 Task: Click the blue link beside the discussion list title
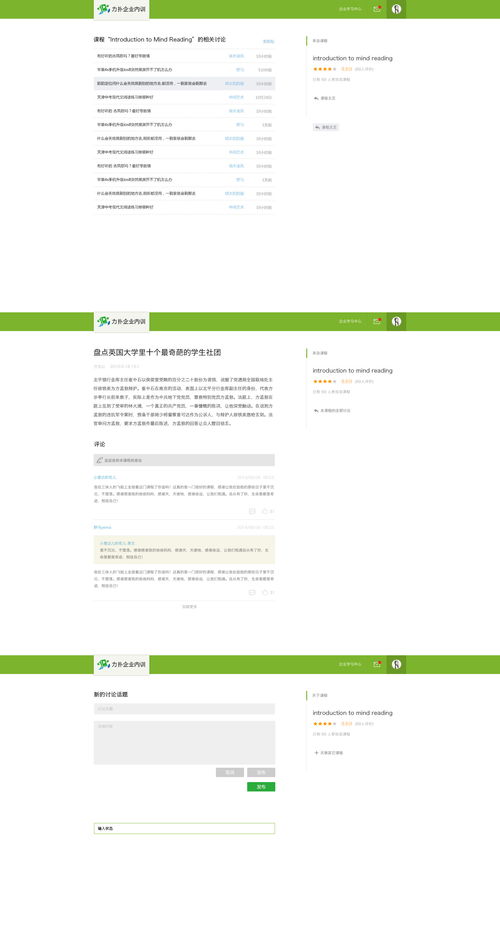[268, 41]
